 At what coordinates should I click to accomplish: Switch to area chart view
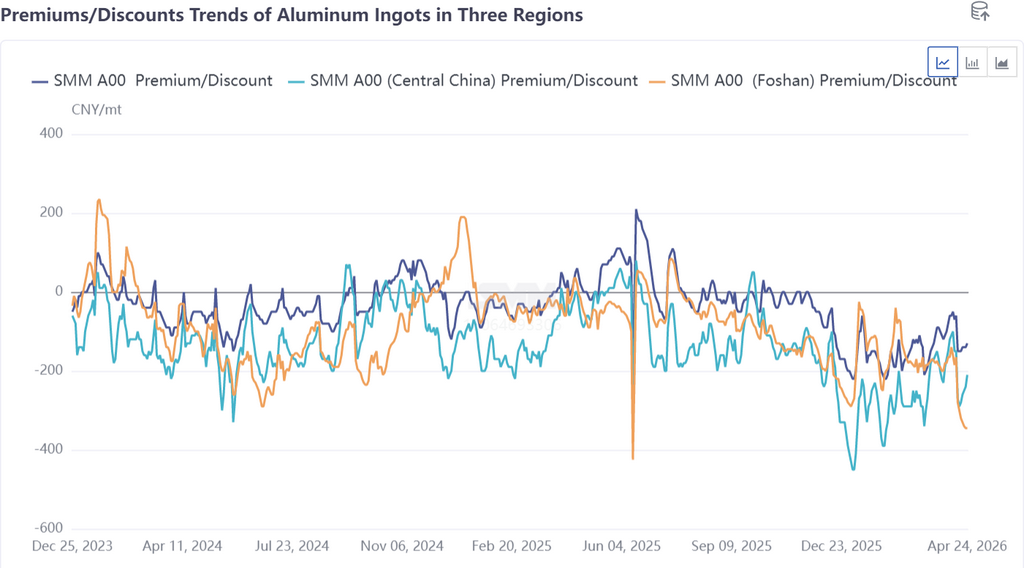click(1001, 63)
